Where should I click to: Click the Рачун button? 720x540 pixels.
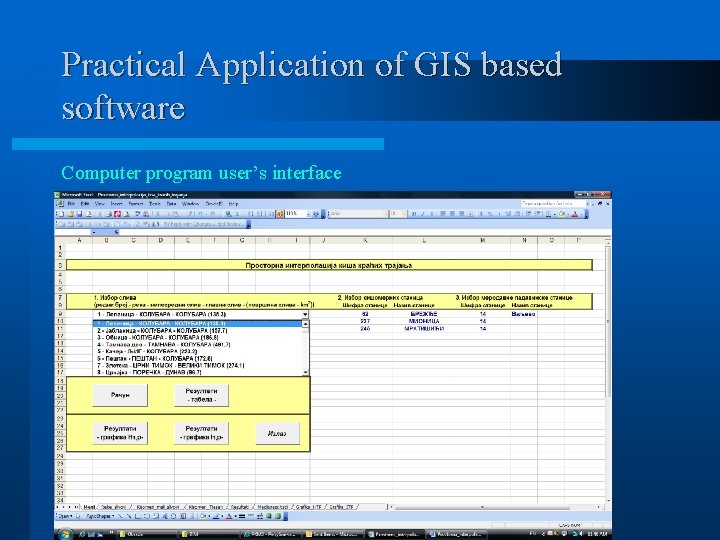point(120,395)
